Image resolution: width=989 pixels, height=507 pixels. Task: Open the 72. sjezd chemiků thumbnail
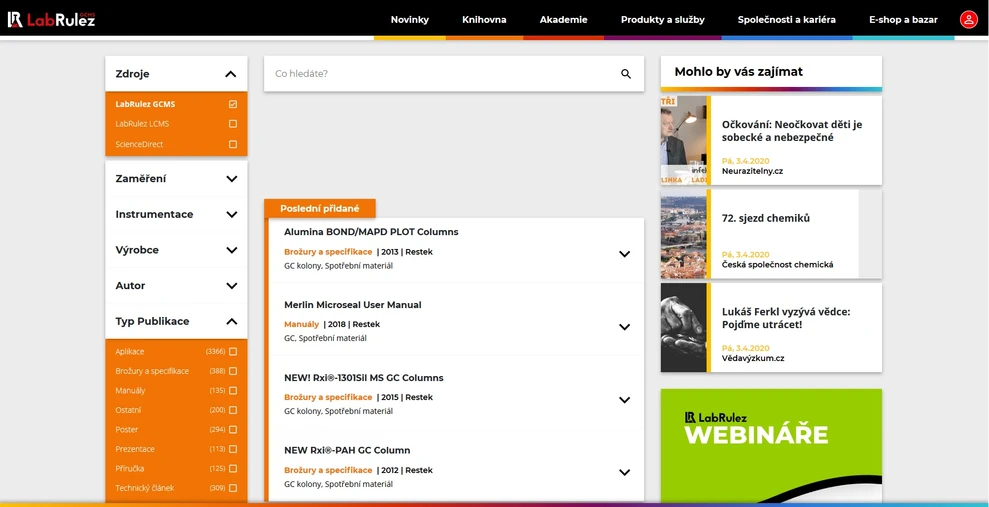[684, 234]
